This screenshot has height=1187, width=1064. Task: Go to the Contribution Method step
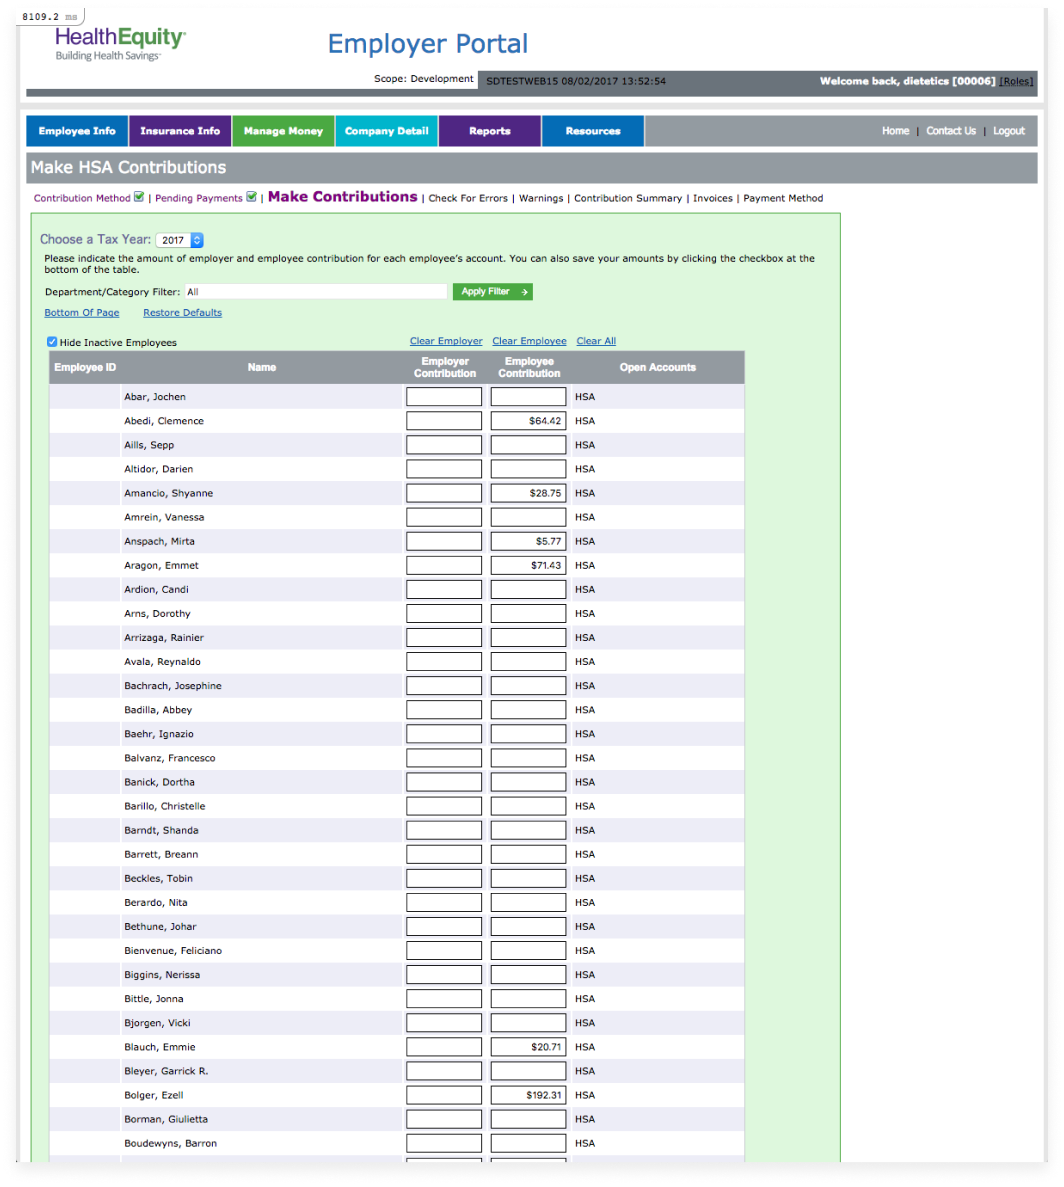82,198
